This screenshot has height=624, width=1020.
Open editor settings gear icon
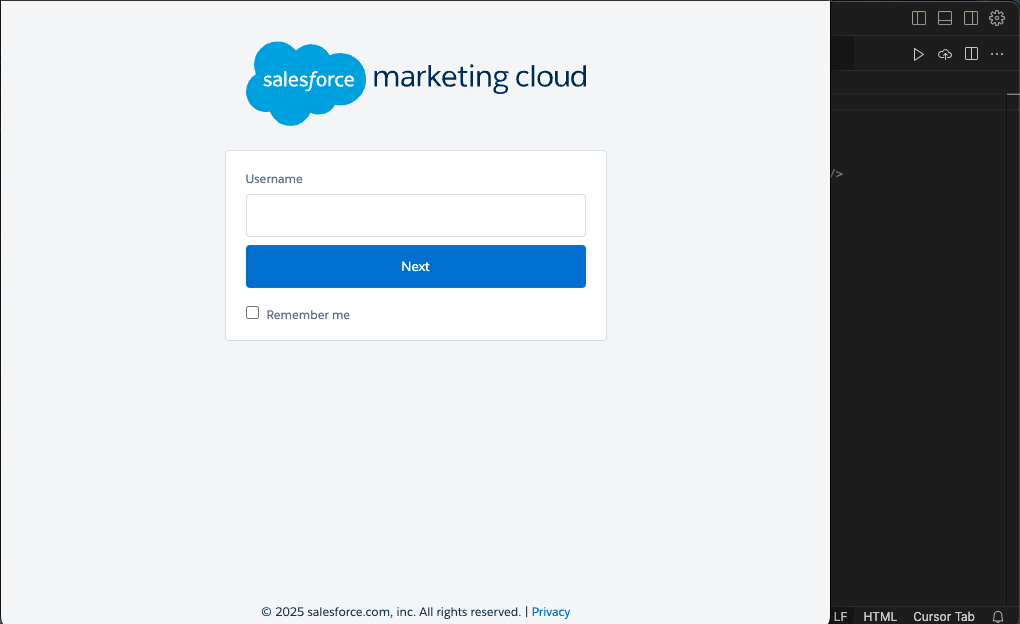[x=997, y=18]
